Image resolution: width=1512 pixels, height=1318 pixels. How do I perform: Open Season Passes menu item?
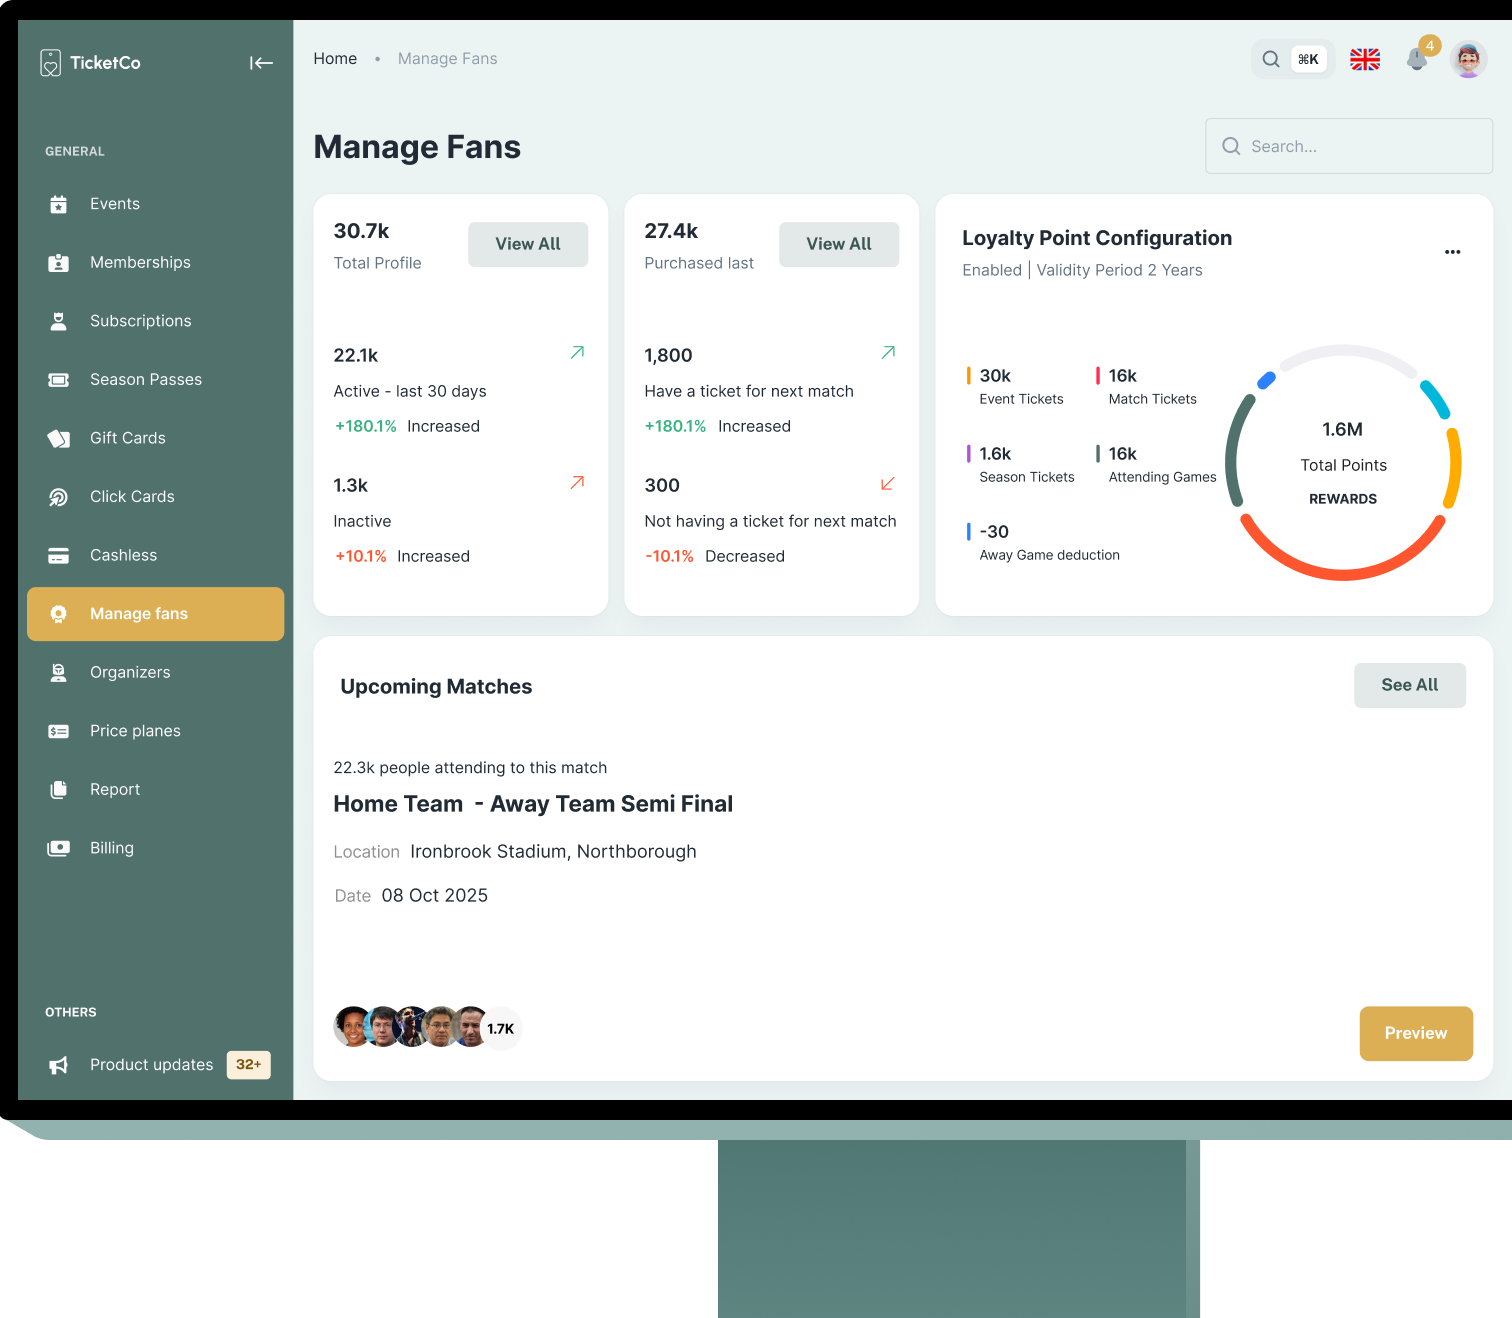[145, 380]
